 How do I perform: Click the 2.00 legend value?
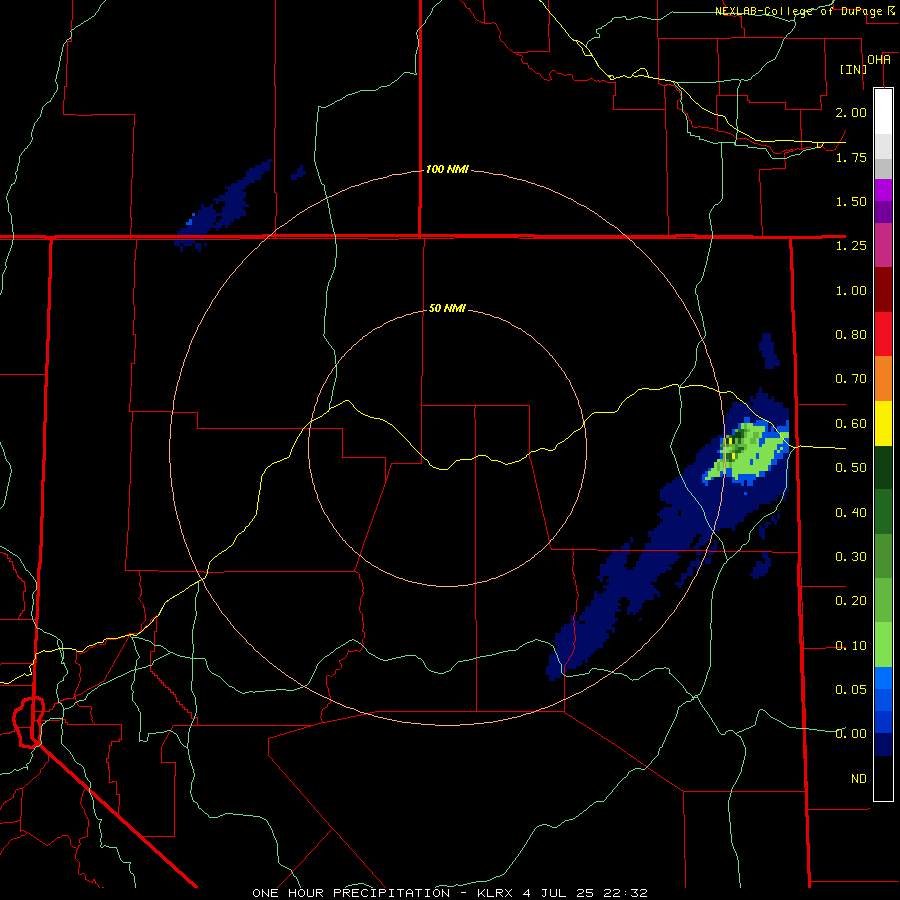click(851, 112)
